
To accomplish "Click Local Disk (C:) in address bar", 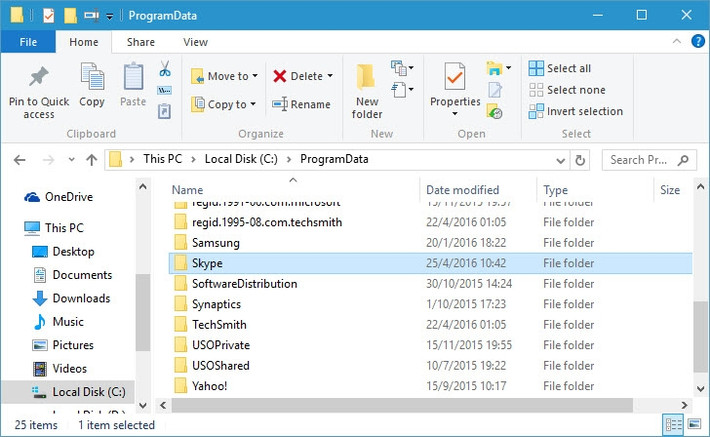I will pyautogui.click(x=241, y=159).
